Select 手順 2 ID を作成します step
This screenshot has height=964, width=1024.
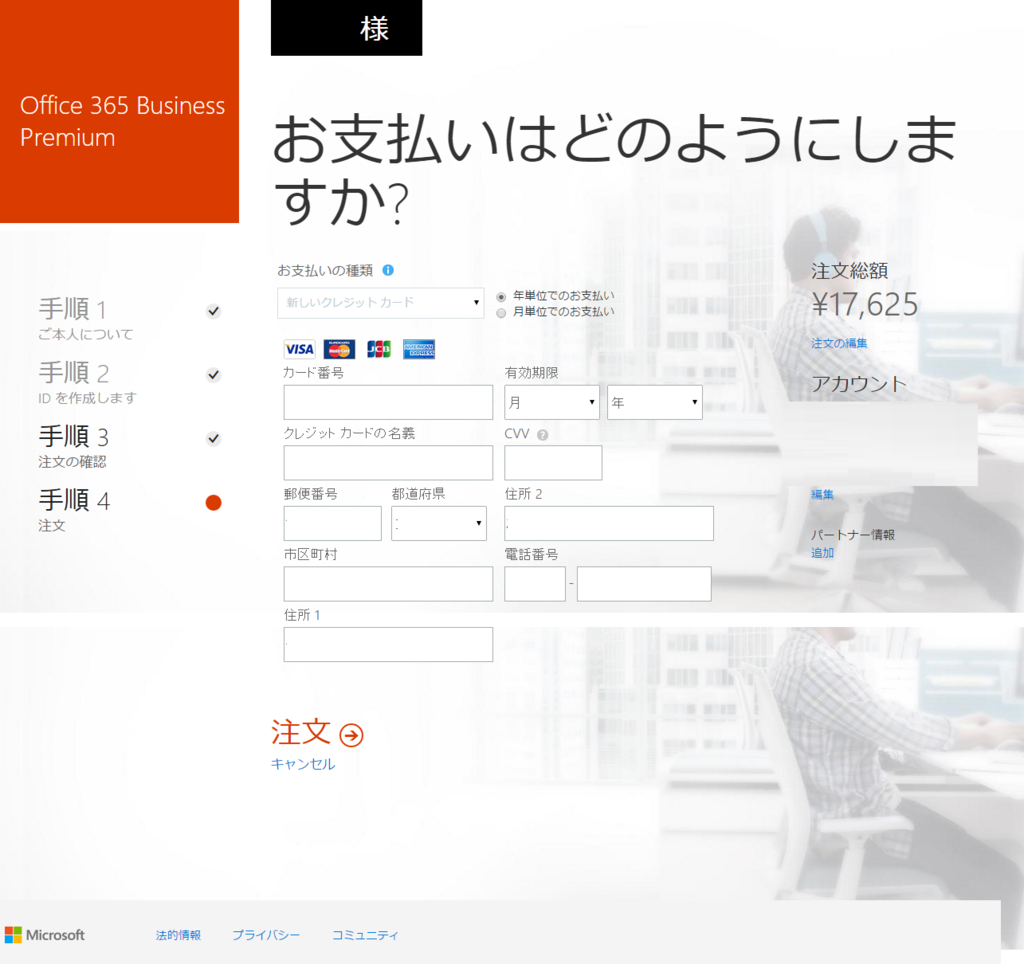(129, 382)
